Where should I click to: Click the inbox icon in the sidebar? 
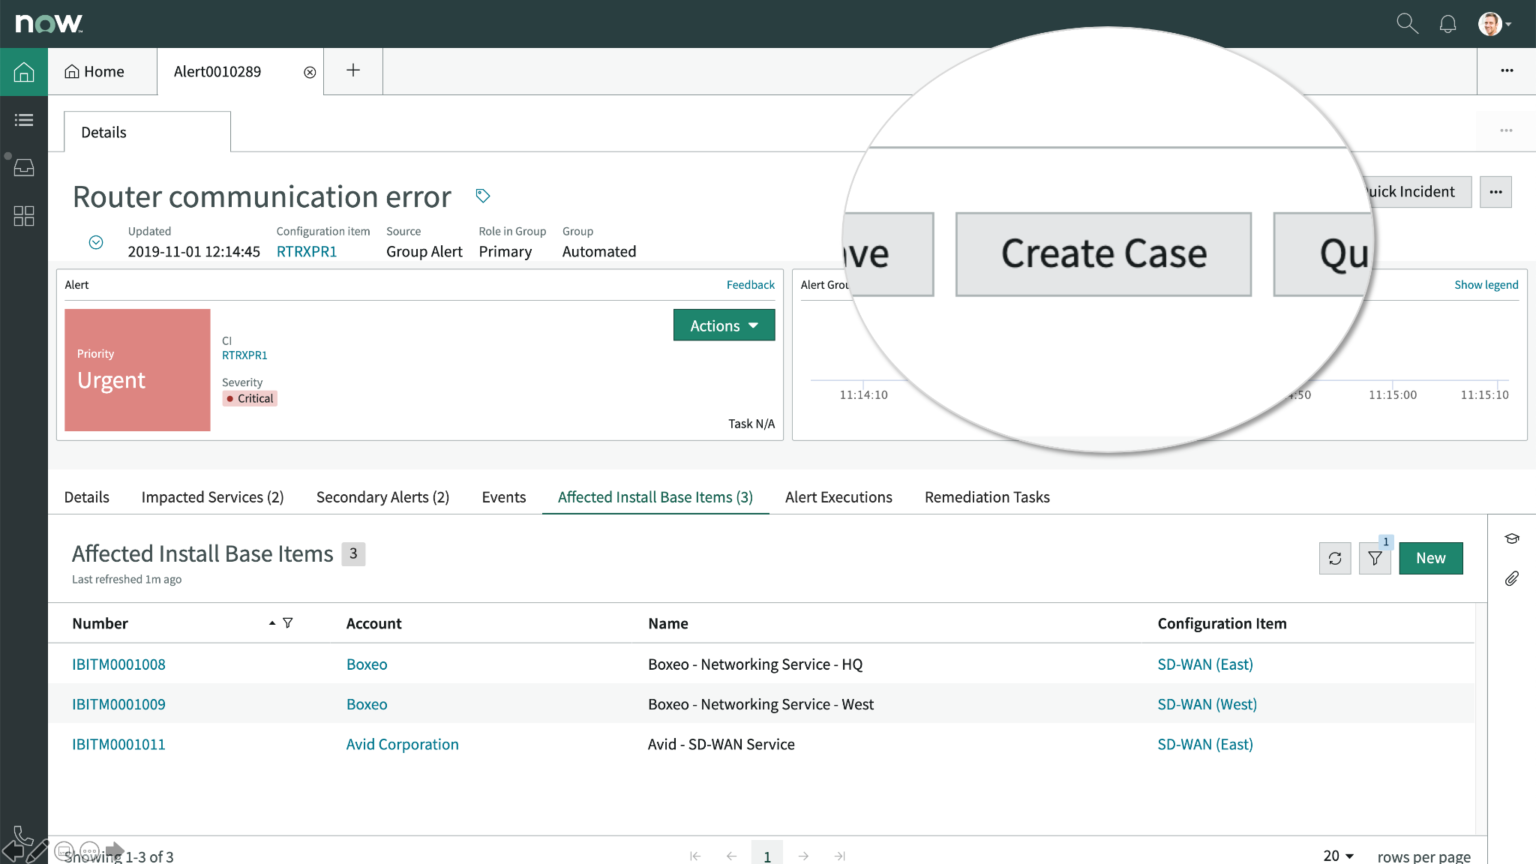(x=23, y=167)
